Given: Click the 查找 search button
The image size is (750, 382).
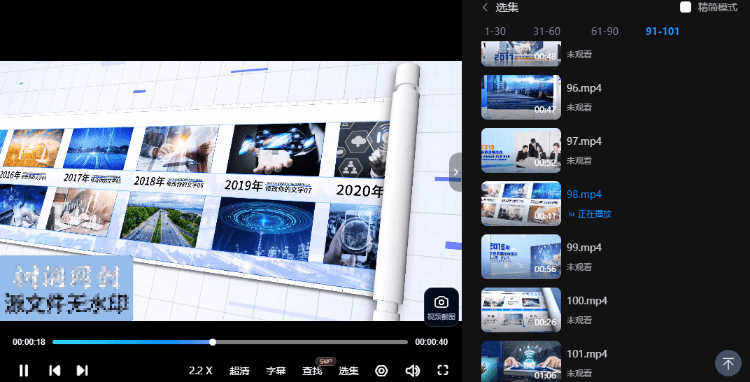Looking at the screenshot, I should tap(312, 371).
